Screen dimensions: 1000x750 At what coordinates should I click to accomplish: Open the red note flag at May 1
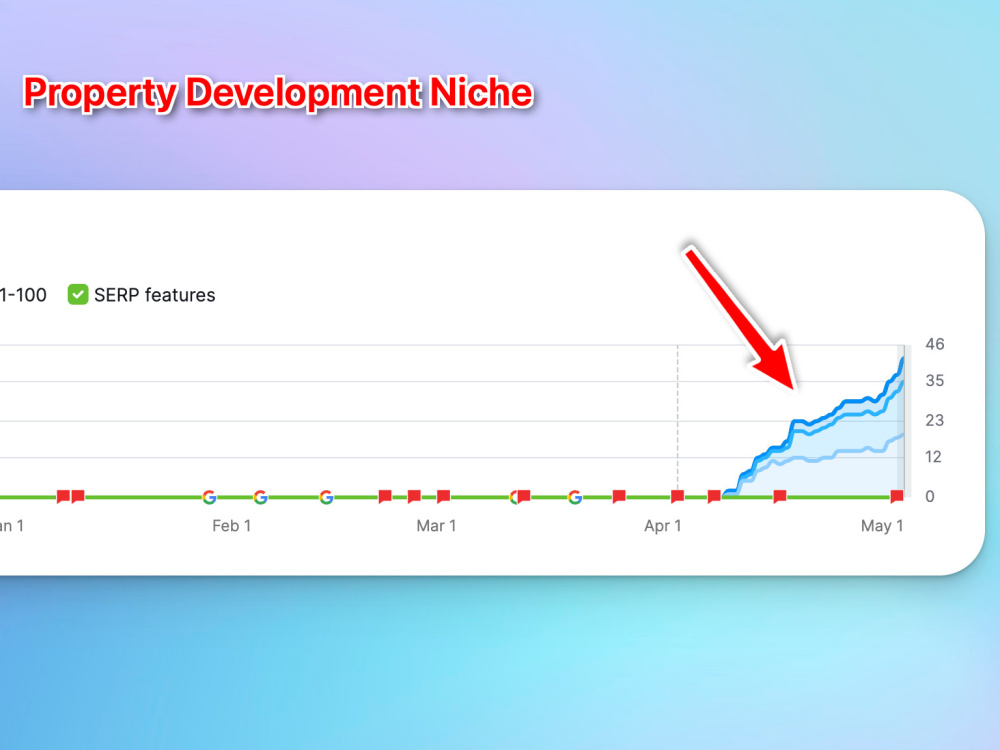[x=897, y=496]
